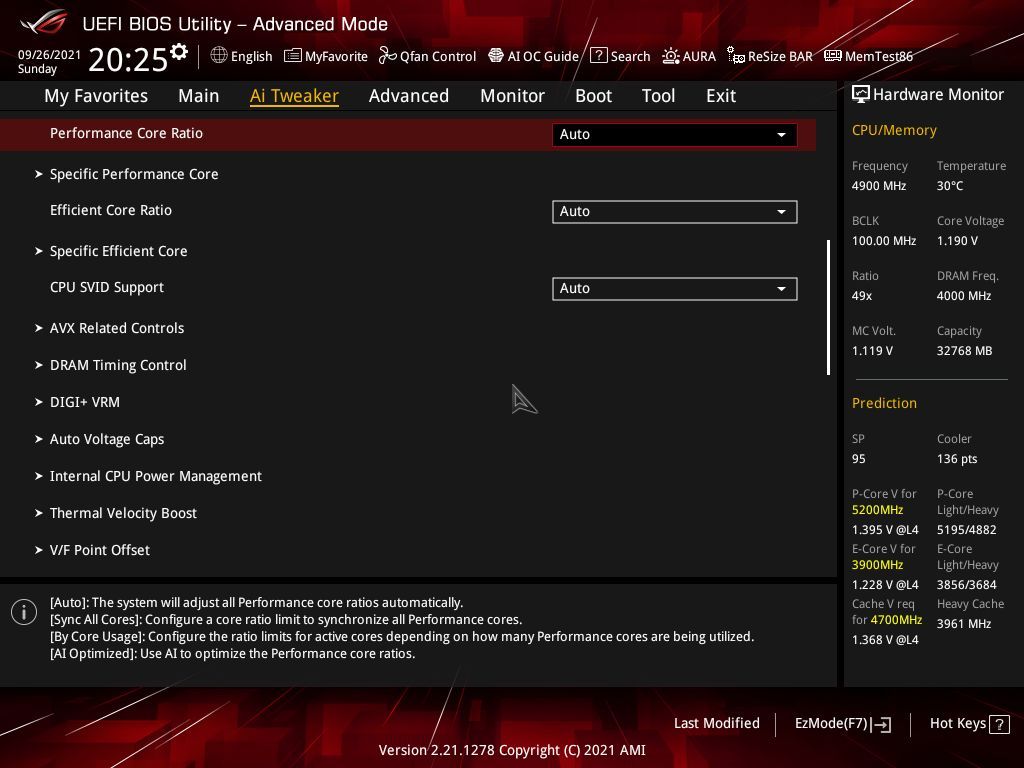Launch AI OC Guide icon
The height and width of the screenshot is (768, 1024).
(496, 56)
